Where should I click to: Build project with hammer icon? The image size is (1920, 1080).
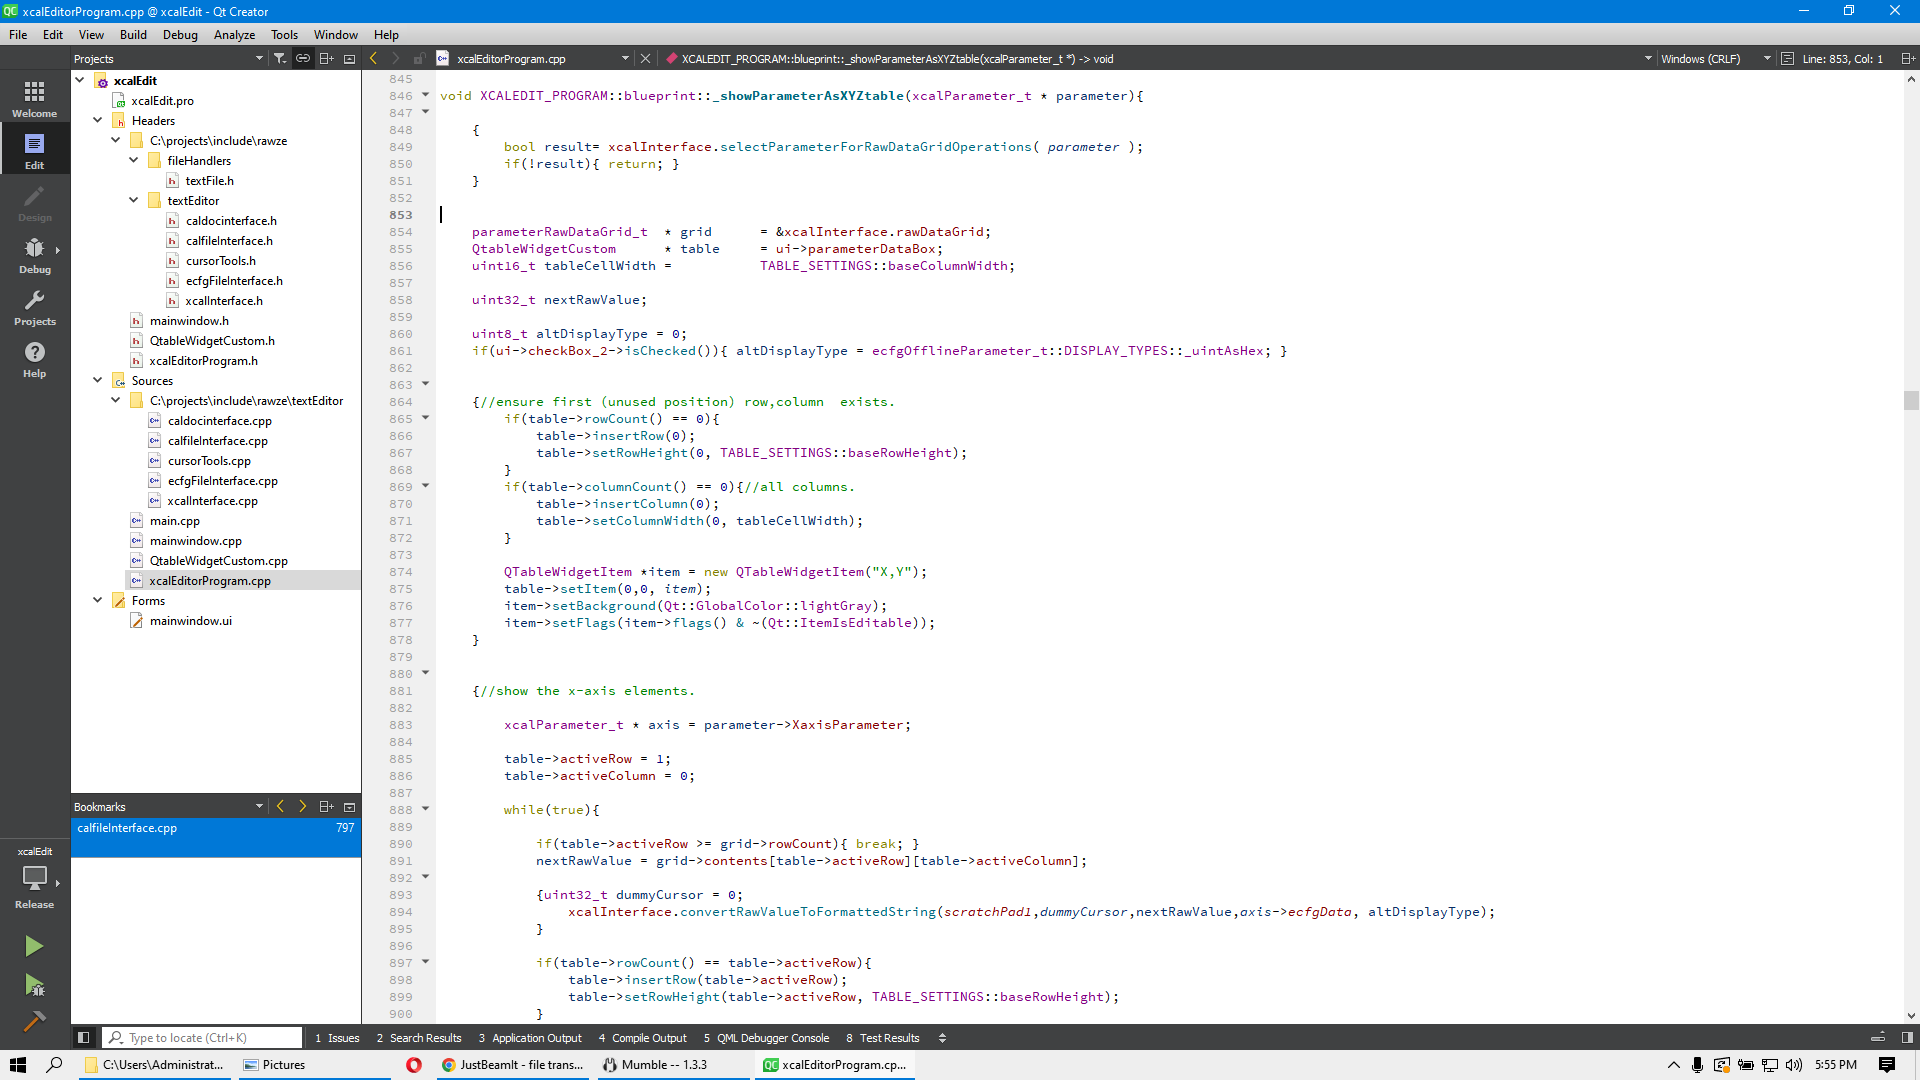point(34,1021)
